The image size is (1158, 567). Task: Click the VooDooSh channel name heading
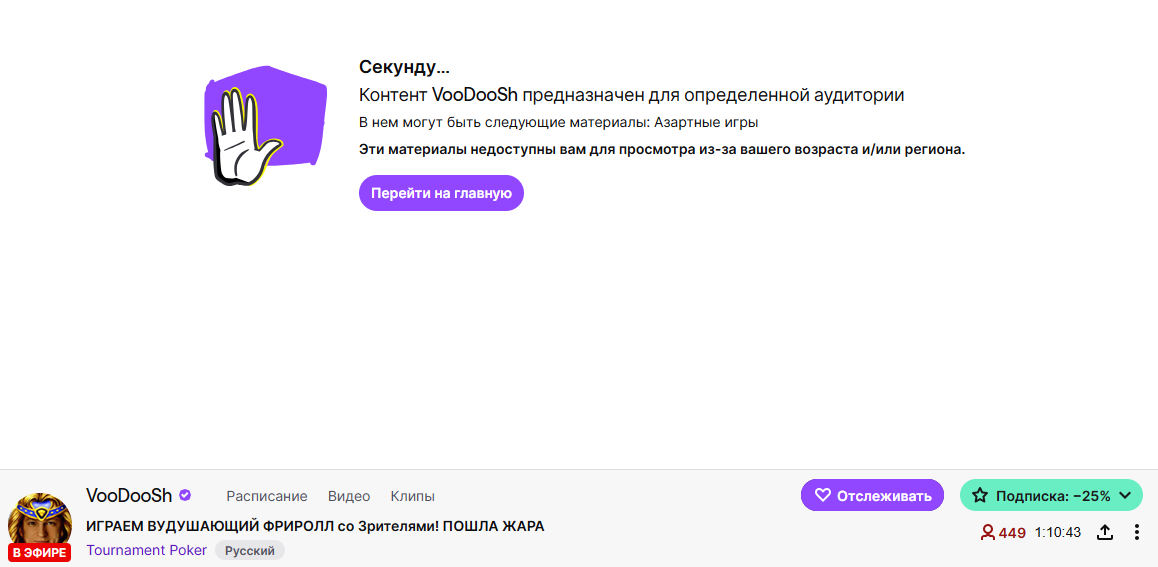pyautogui.click(x=129, y=495)
